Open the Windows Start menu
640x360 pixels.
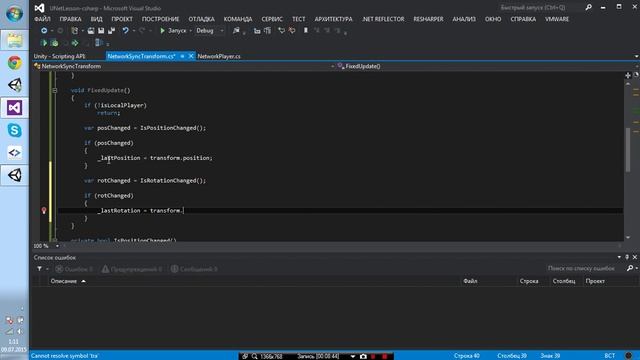click(14, 14)
